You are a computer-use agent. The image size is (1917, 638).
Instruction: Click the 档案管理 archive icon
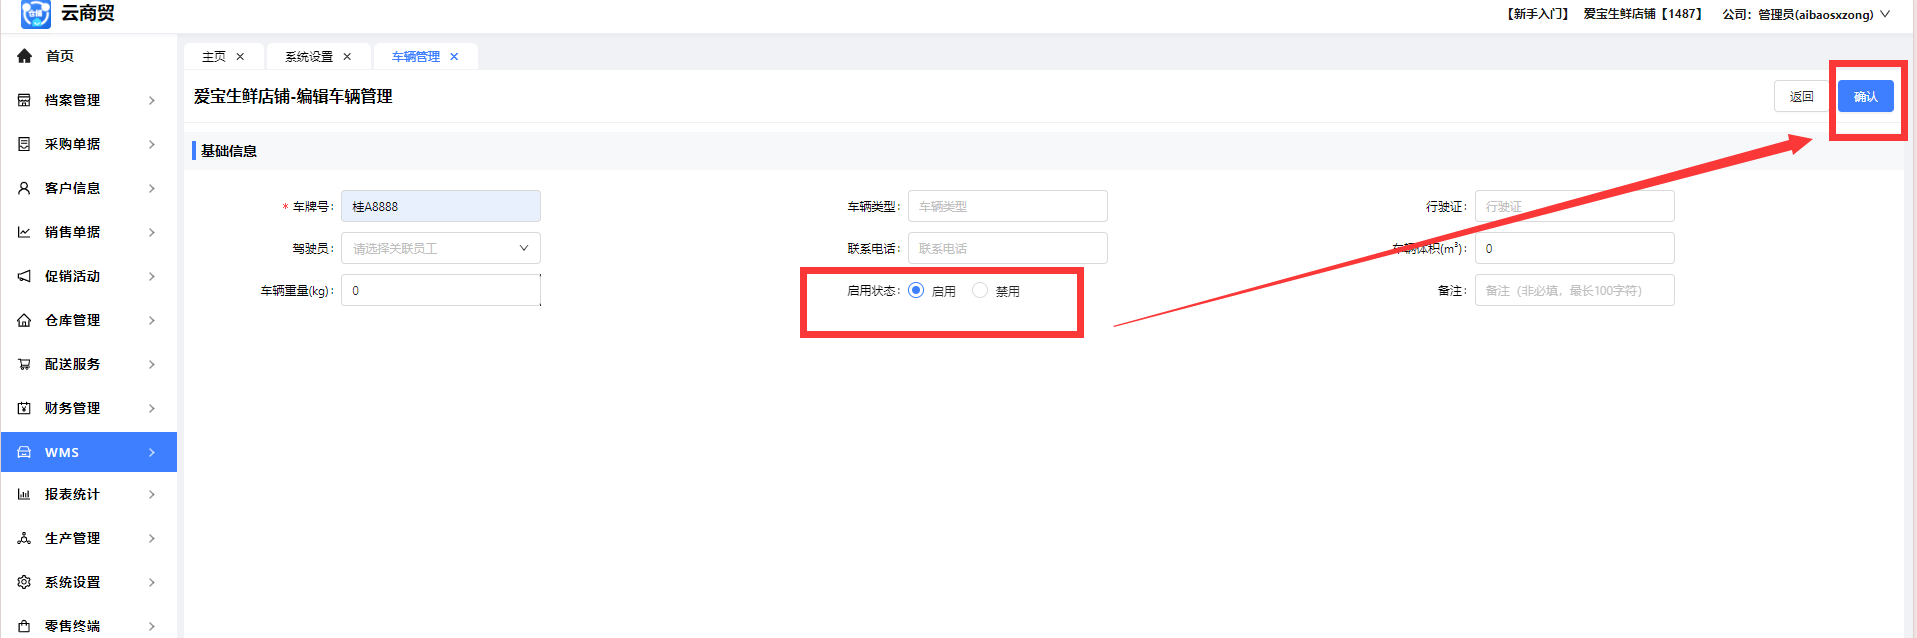(x=24, y=100)
